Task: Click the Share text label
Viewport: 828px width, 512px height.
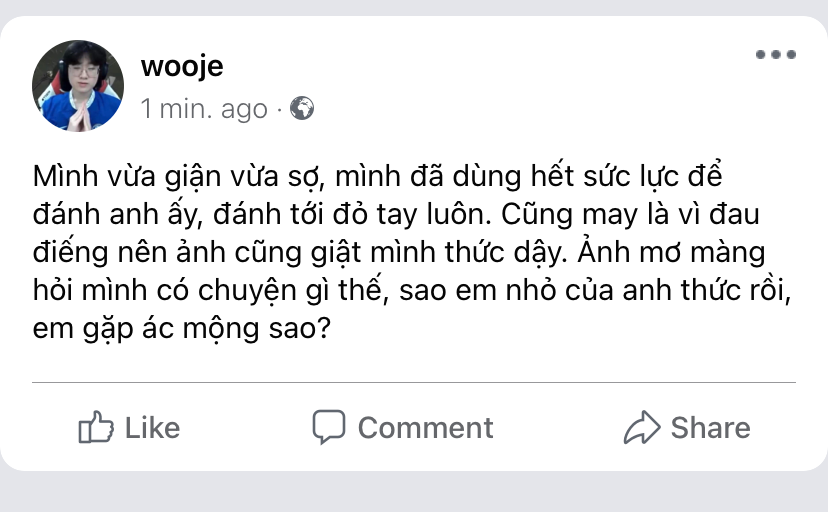Action: click(x=710, y=428)
